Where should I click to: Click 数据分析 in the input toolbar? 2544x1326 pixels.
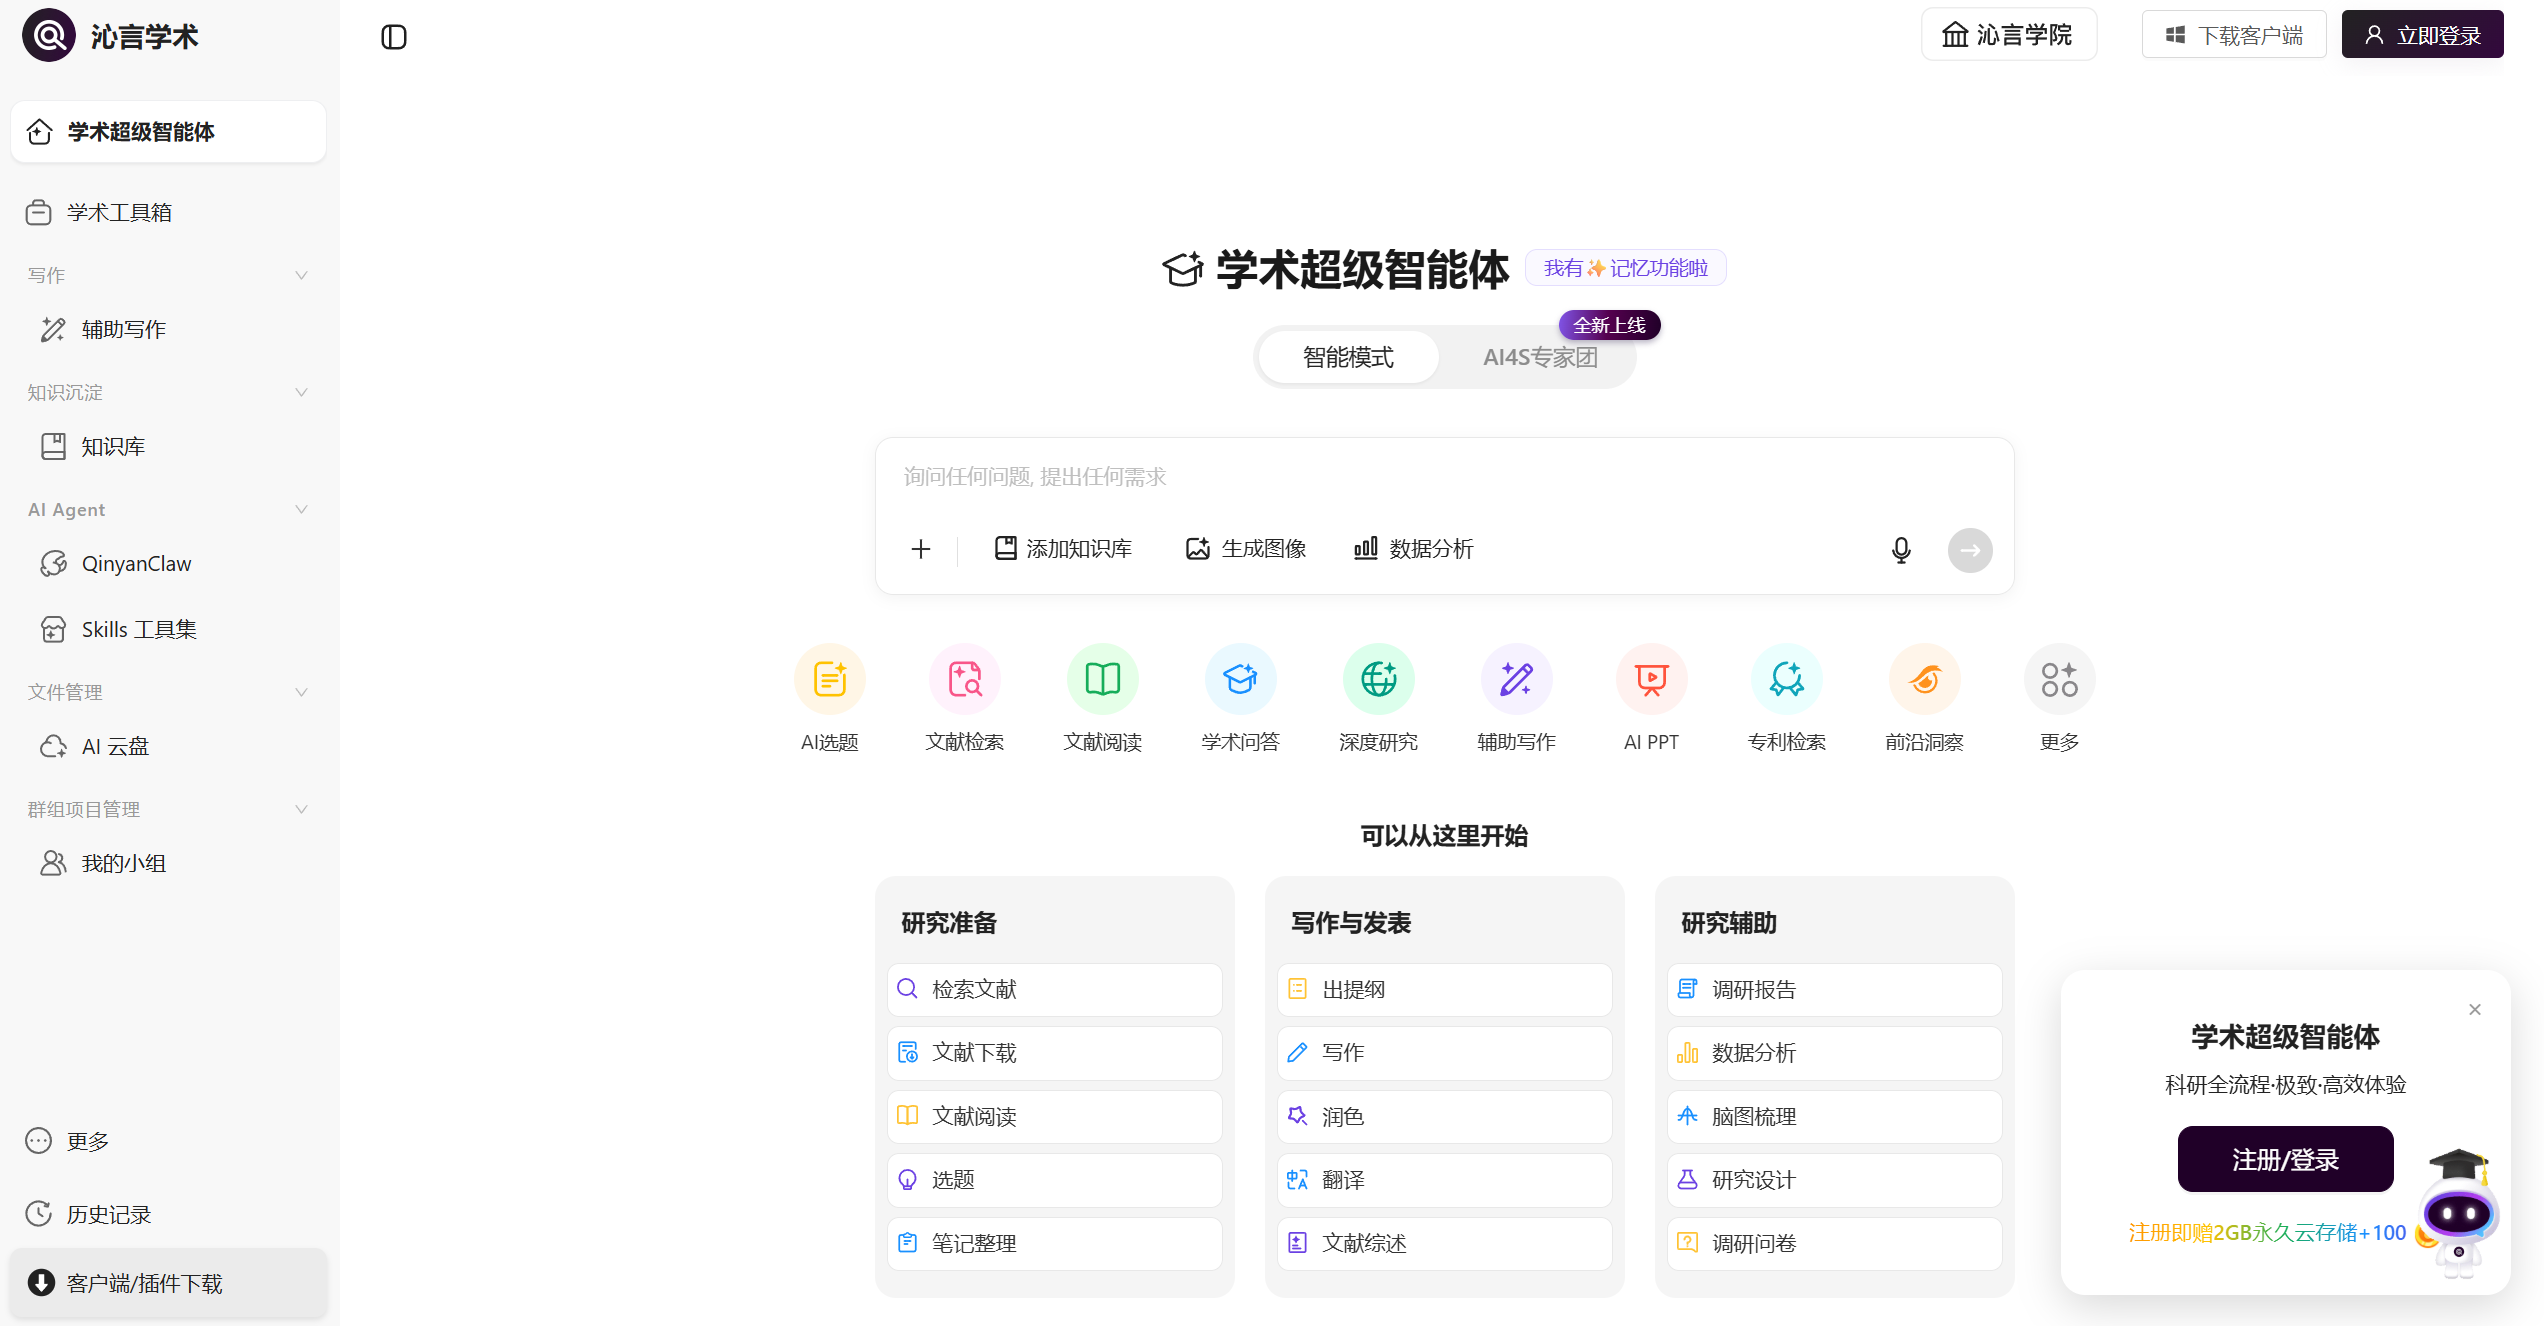click(1413, 548)
